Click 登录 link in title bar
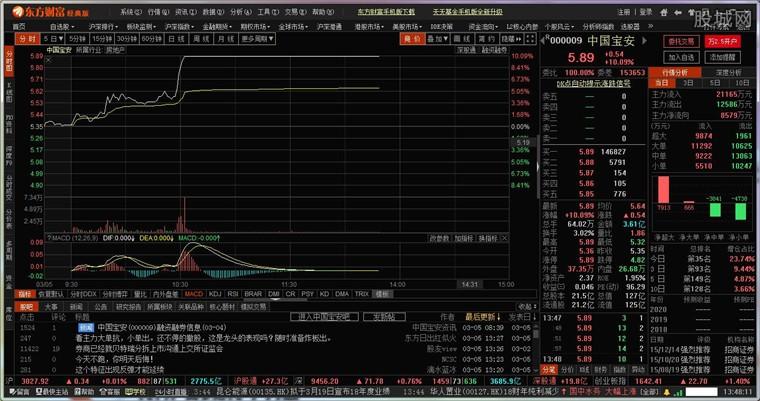 646,12
